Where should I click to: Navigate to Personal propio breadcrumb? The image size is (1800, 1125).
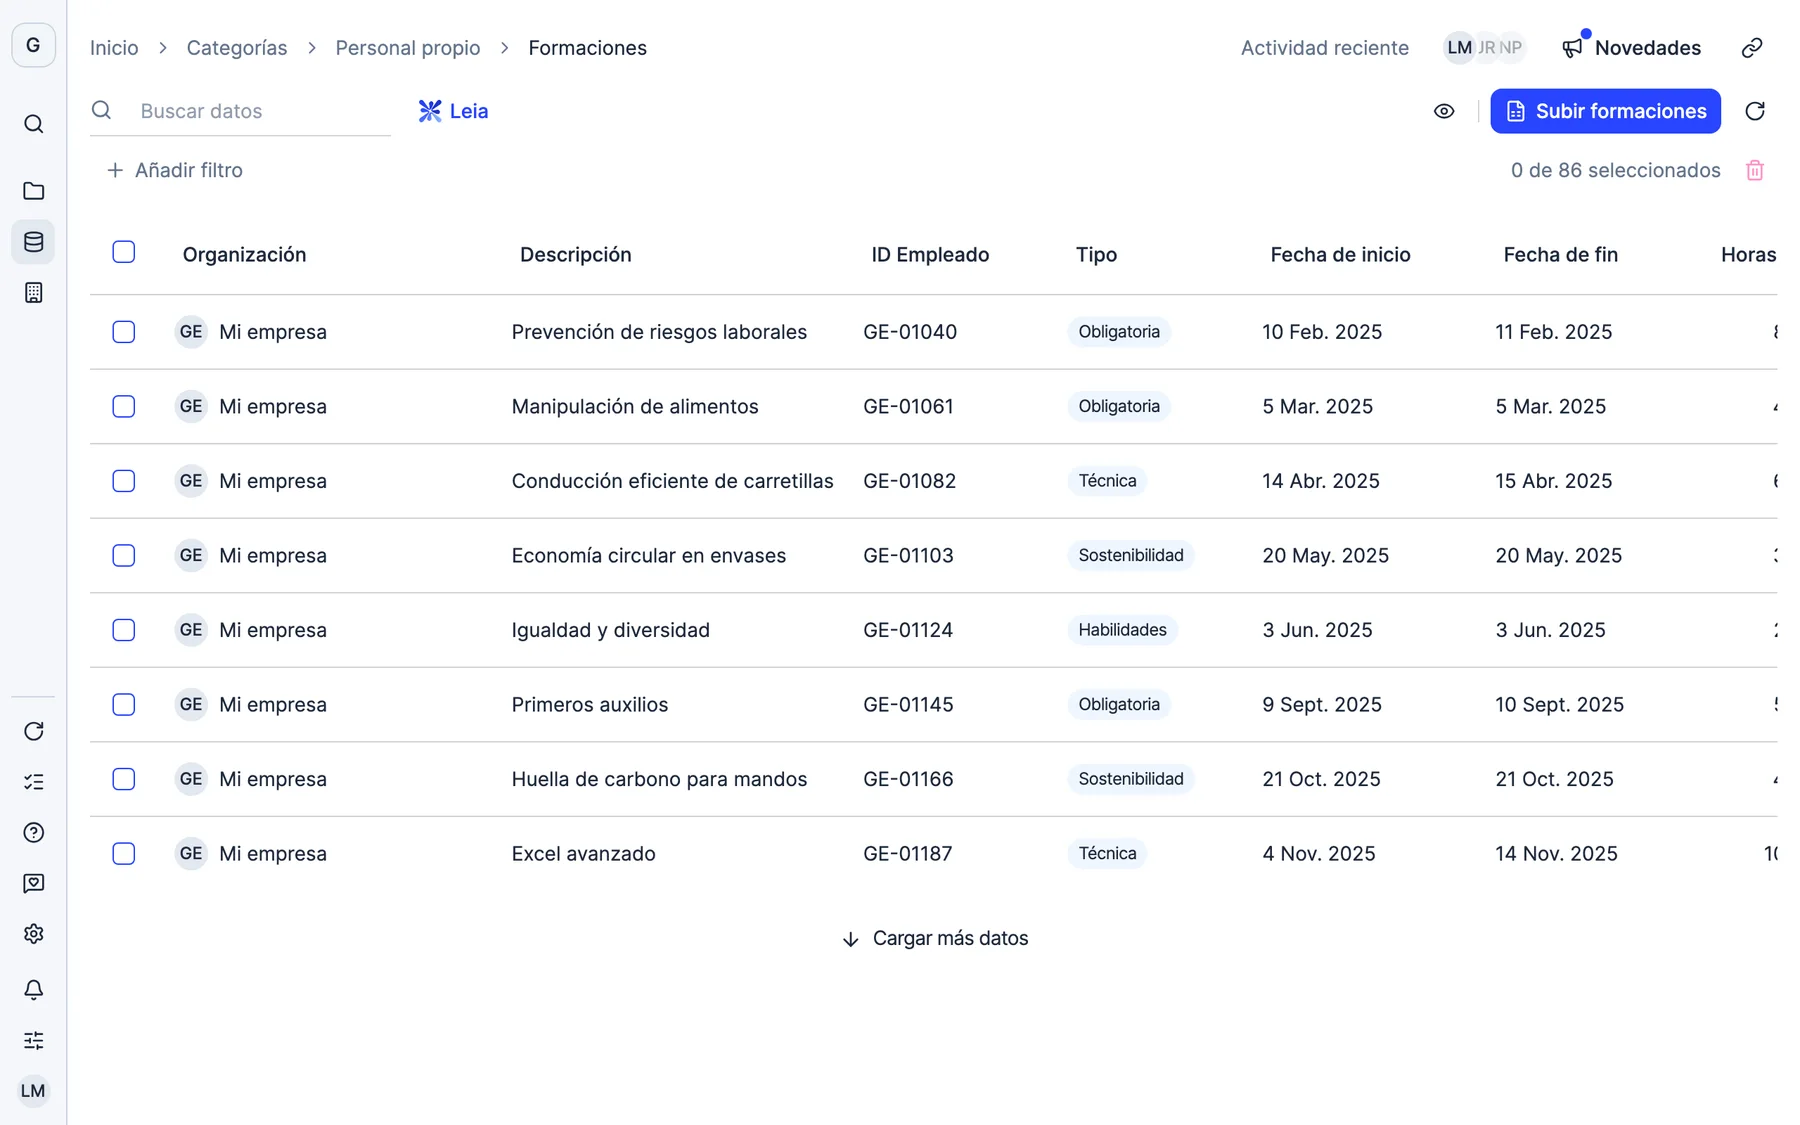click(408, 48)
